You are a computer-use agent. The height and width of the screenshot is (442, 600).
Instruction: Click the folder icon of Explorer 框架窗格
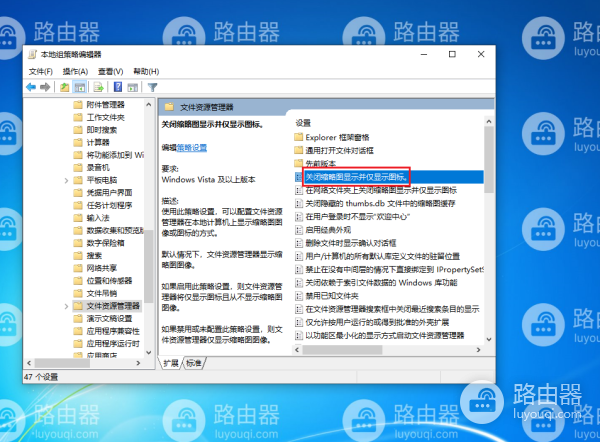coord(298,137)
